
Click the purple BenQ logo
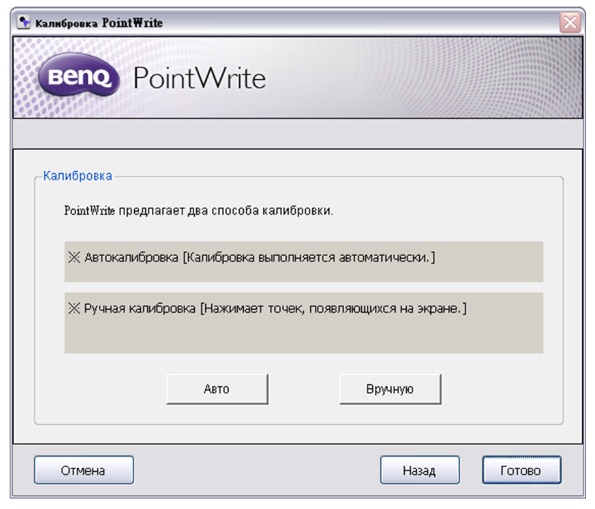click(79, 75)
